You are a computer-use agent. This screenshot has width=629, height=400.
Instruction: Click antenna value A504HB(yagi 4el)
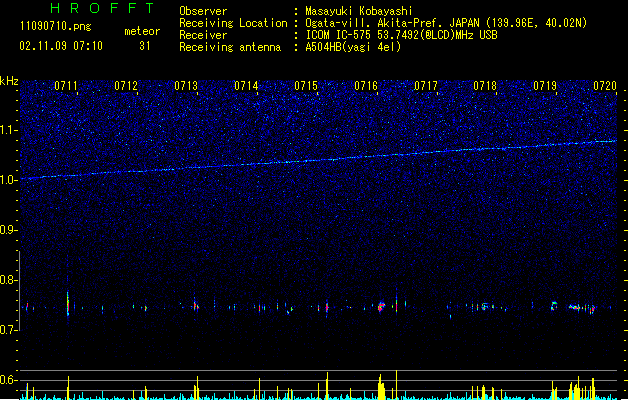(353, 47)
